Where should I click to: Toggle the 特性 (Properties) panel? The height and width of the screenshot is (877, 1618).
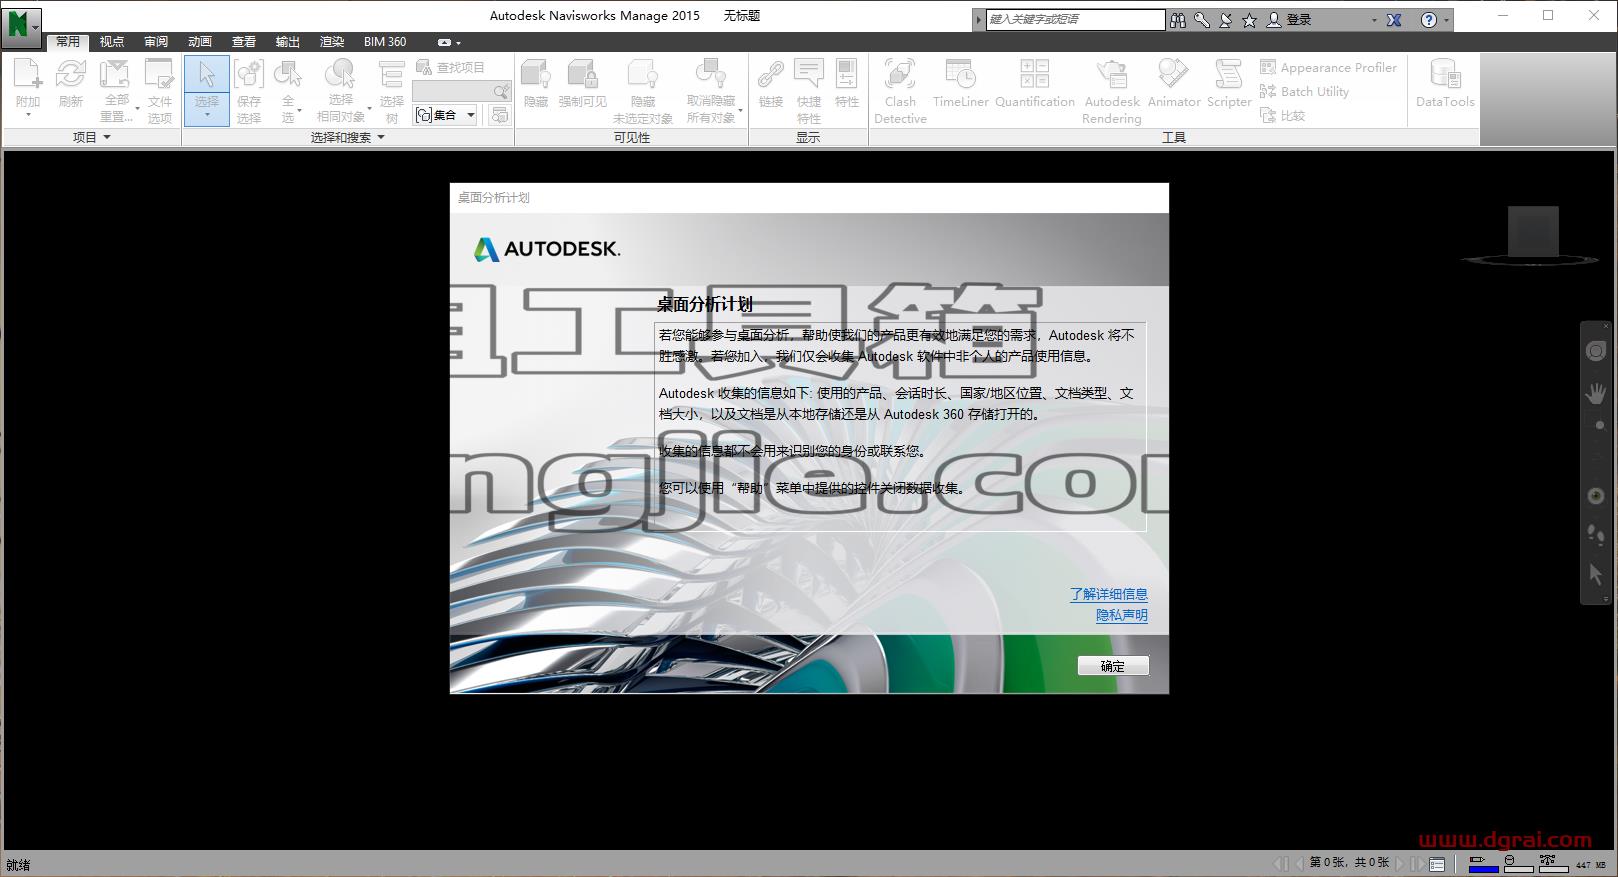(x=847, y=83)
